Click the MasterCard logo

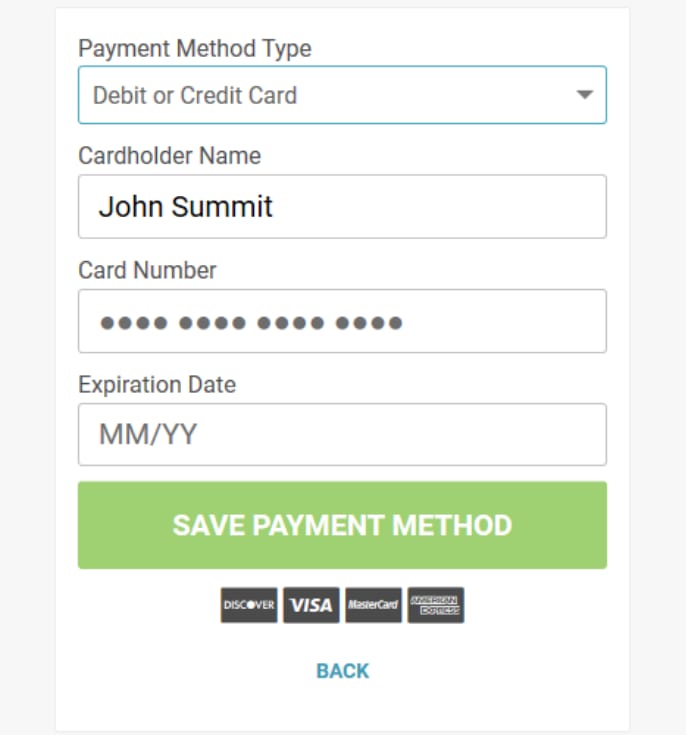pos(374,605)
